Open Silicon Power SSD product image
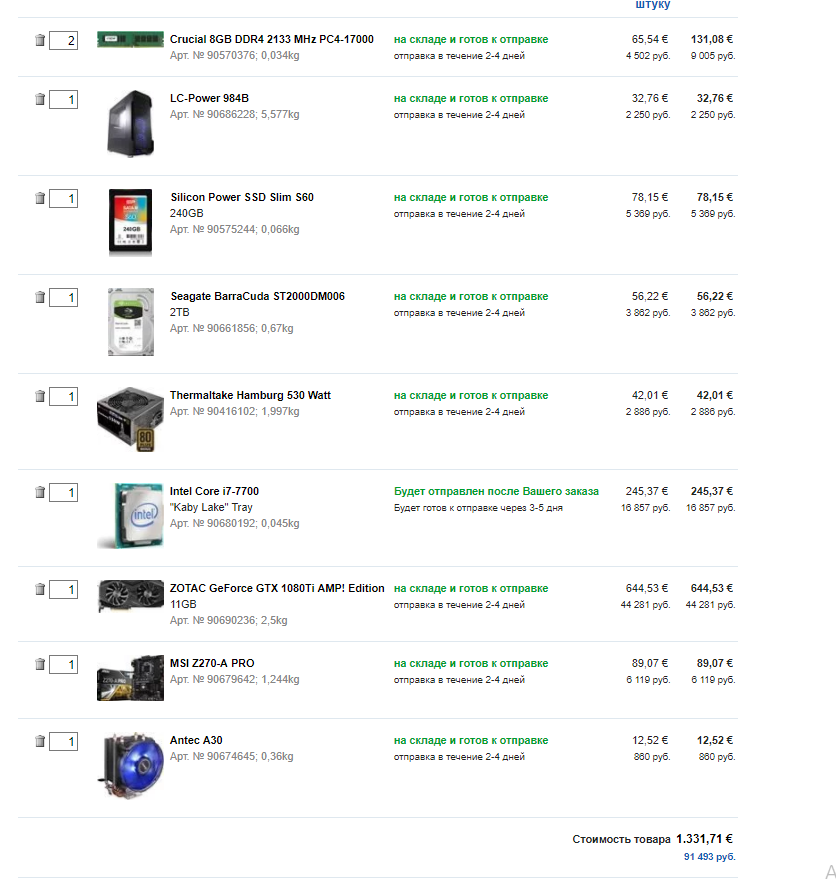The width and height of the screenshot is (836, 879). [x=130, y=221]
